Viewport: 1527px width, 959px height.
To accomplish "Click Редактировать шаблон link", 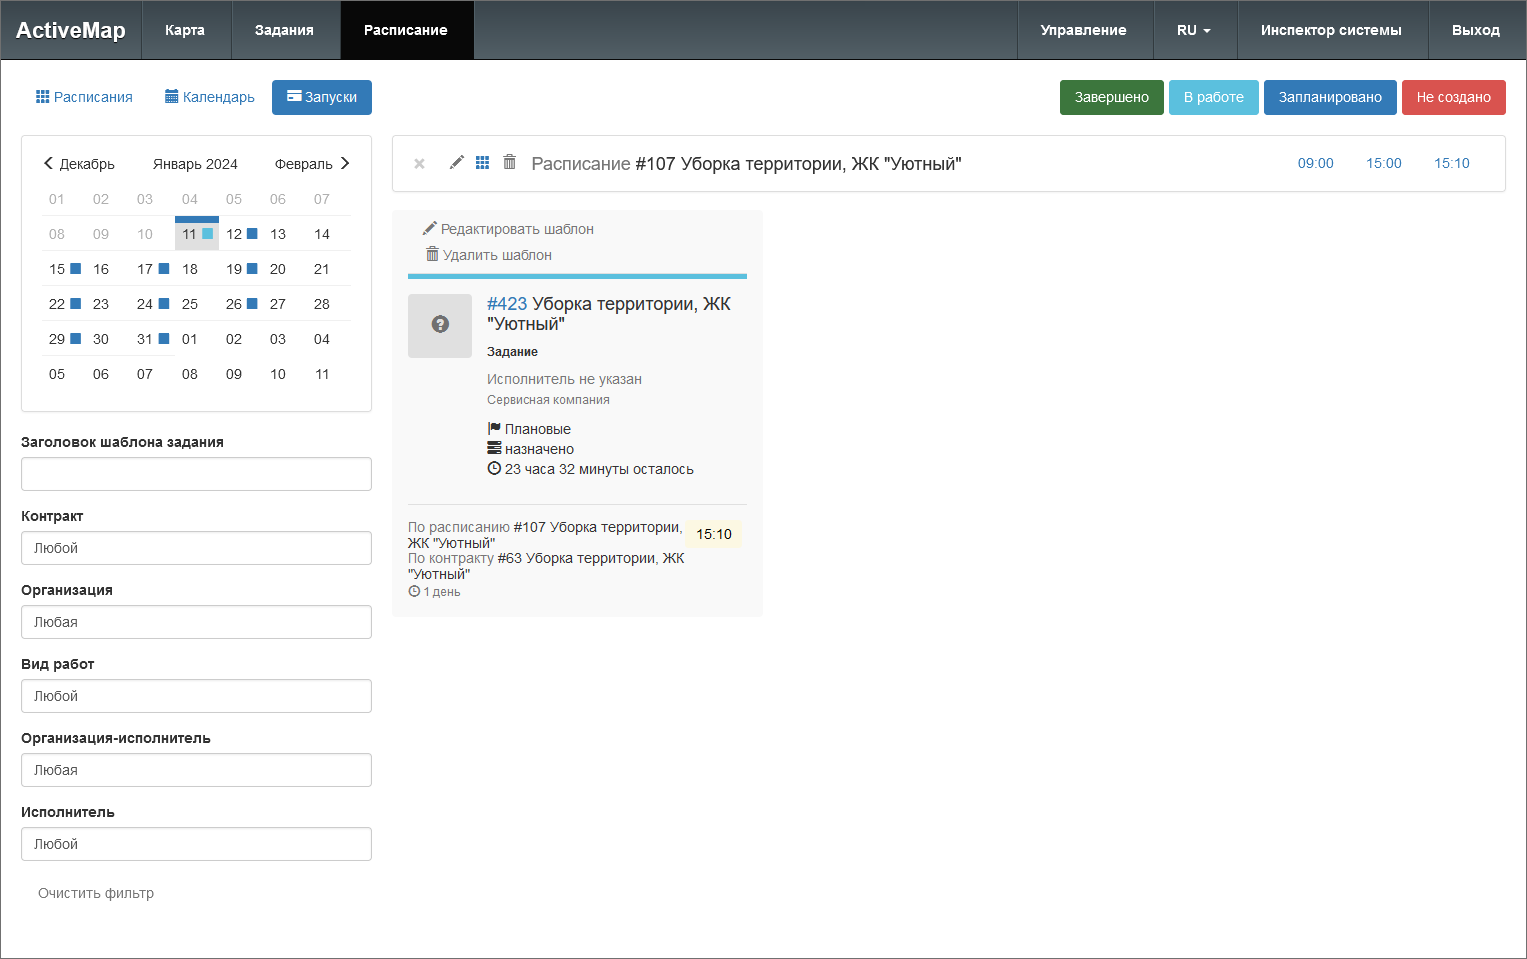I will tap(509, 229).
